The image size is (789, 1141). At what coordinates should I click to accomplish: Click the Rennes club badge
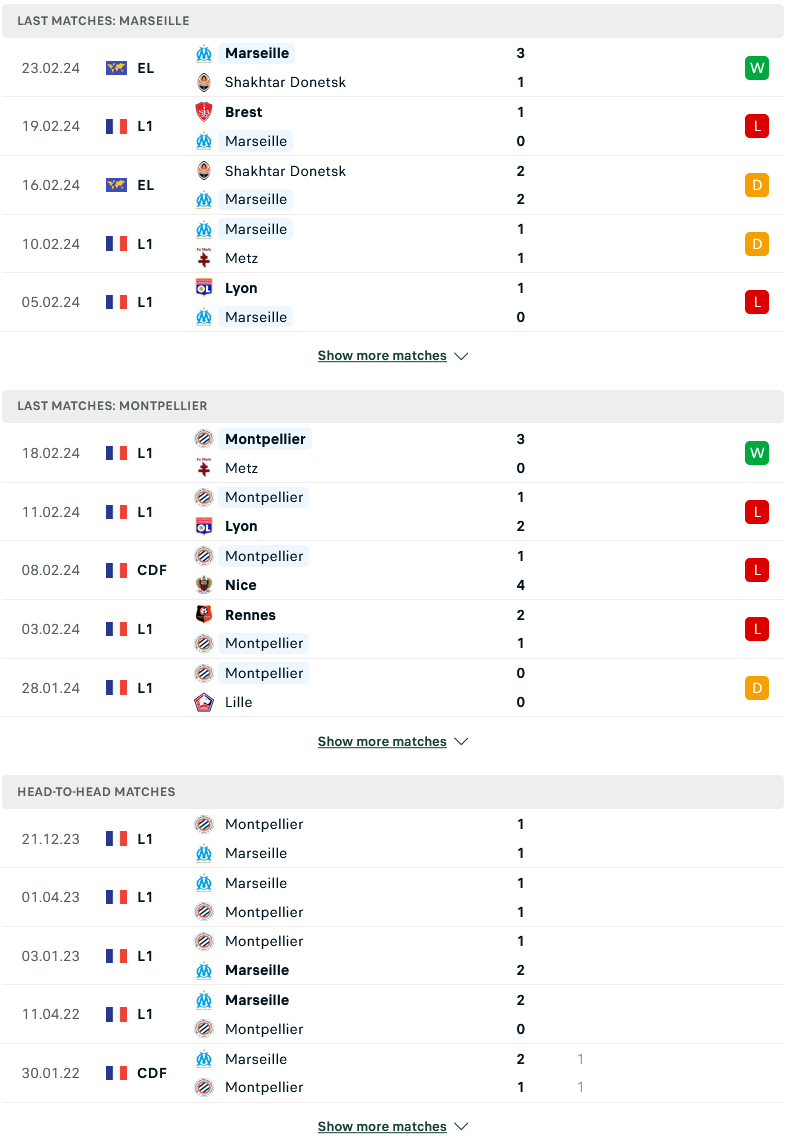click(x=206, y=615)
